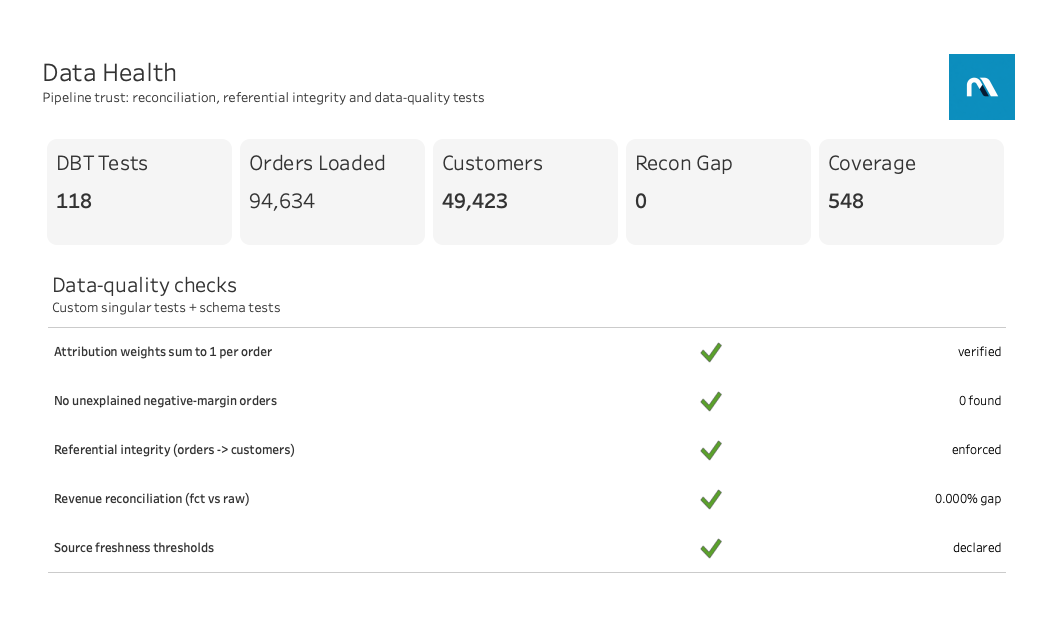Click the DBT Tests value 118

(74, 201)
